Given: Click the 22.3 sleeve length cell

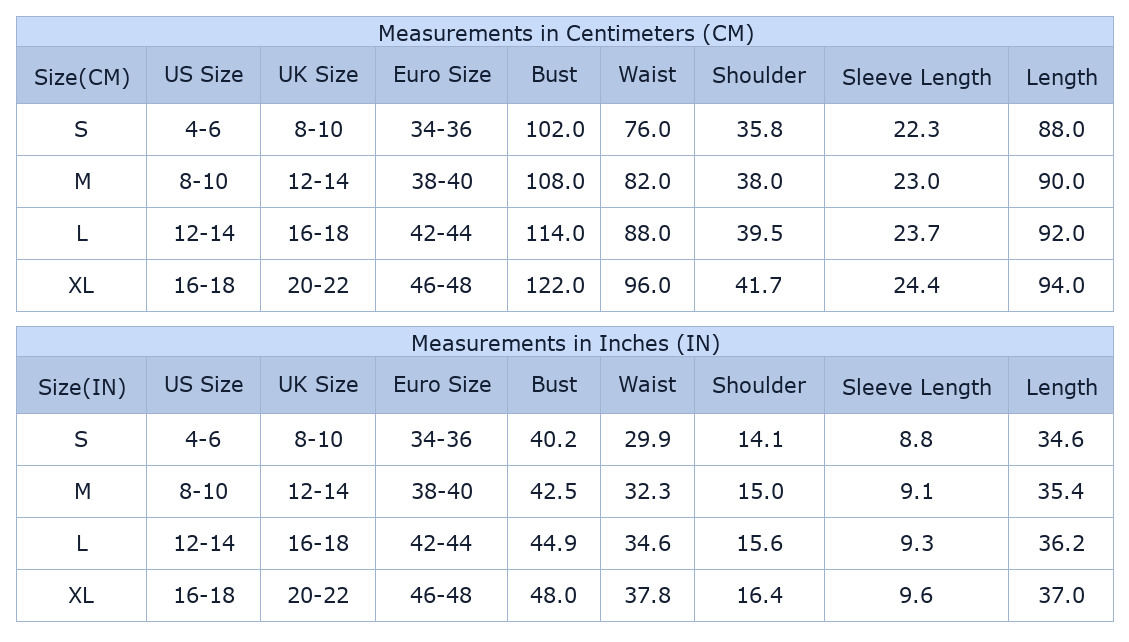Looking at the screenshot, I should pyautogui.click(x=916, y=130).
